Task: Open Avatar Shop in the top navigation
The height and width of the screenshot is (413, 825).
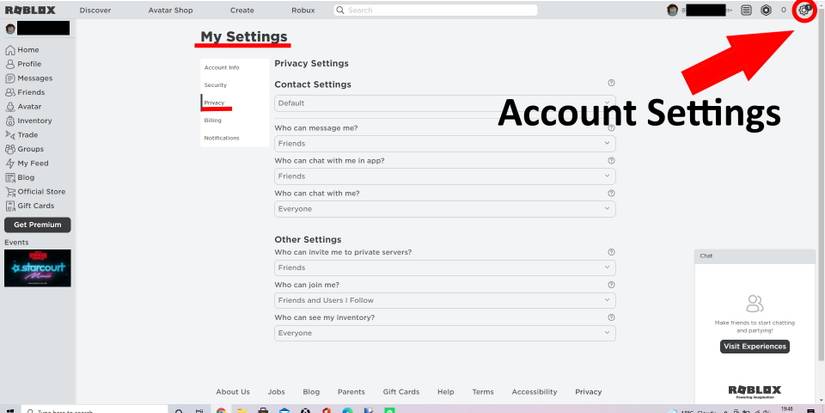Action: 170,10
